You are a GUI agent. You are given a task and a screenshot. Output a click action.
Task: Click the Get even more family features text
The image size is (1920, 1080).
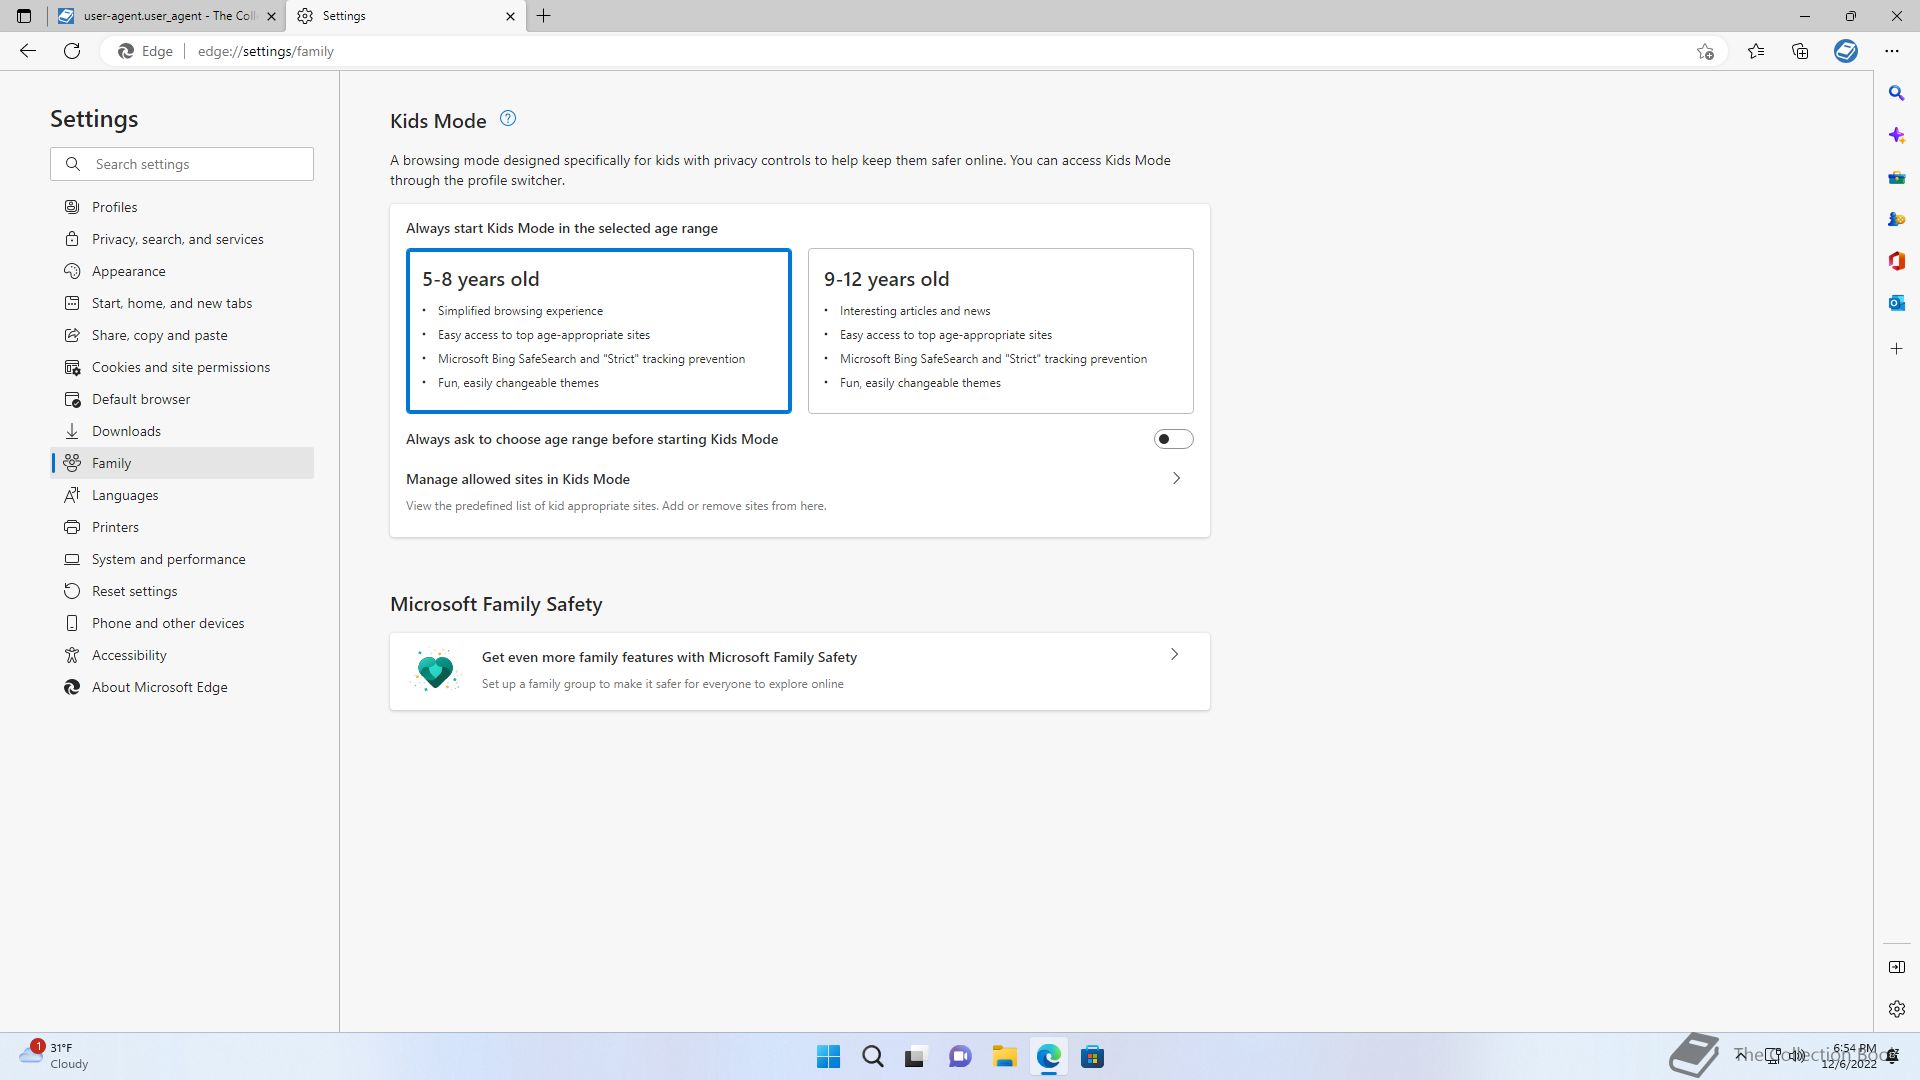click(x=669, y=657)
